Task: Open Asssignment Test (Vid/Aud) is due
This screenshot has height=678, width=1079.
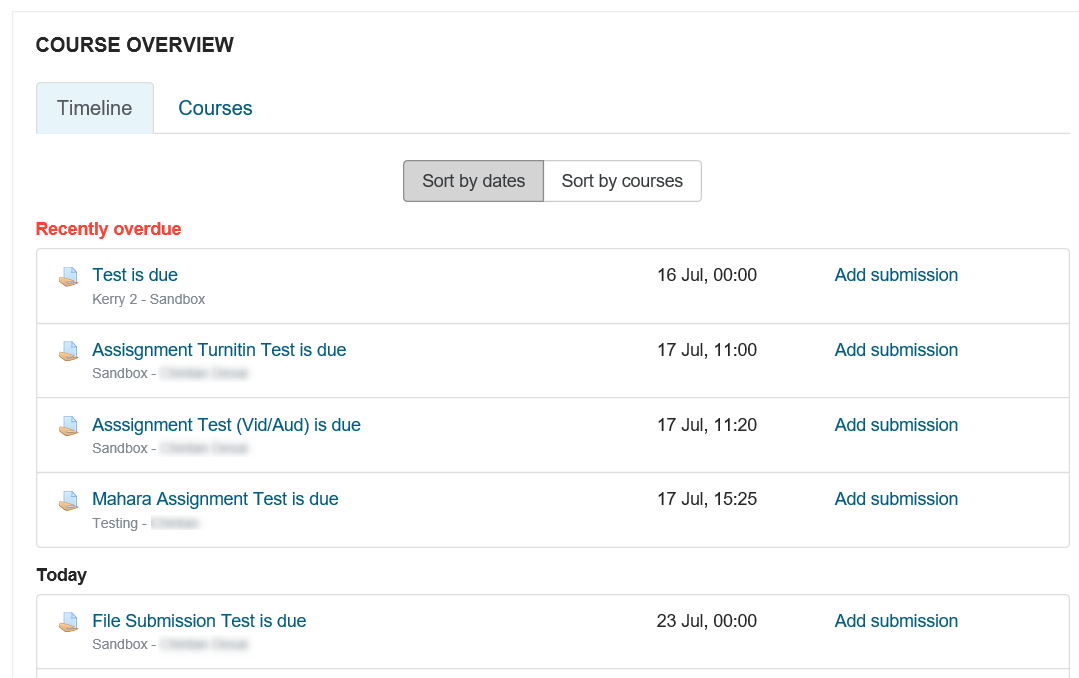Action: tap(226, 425)
